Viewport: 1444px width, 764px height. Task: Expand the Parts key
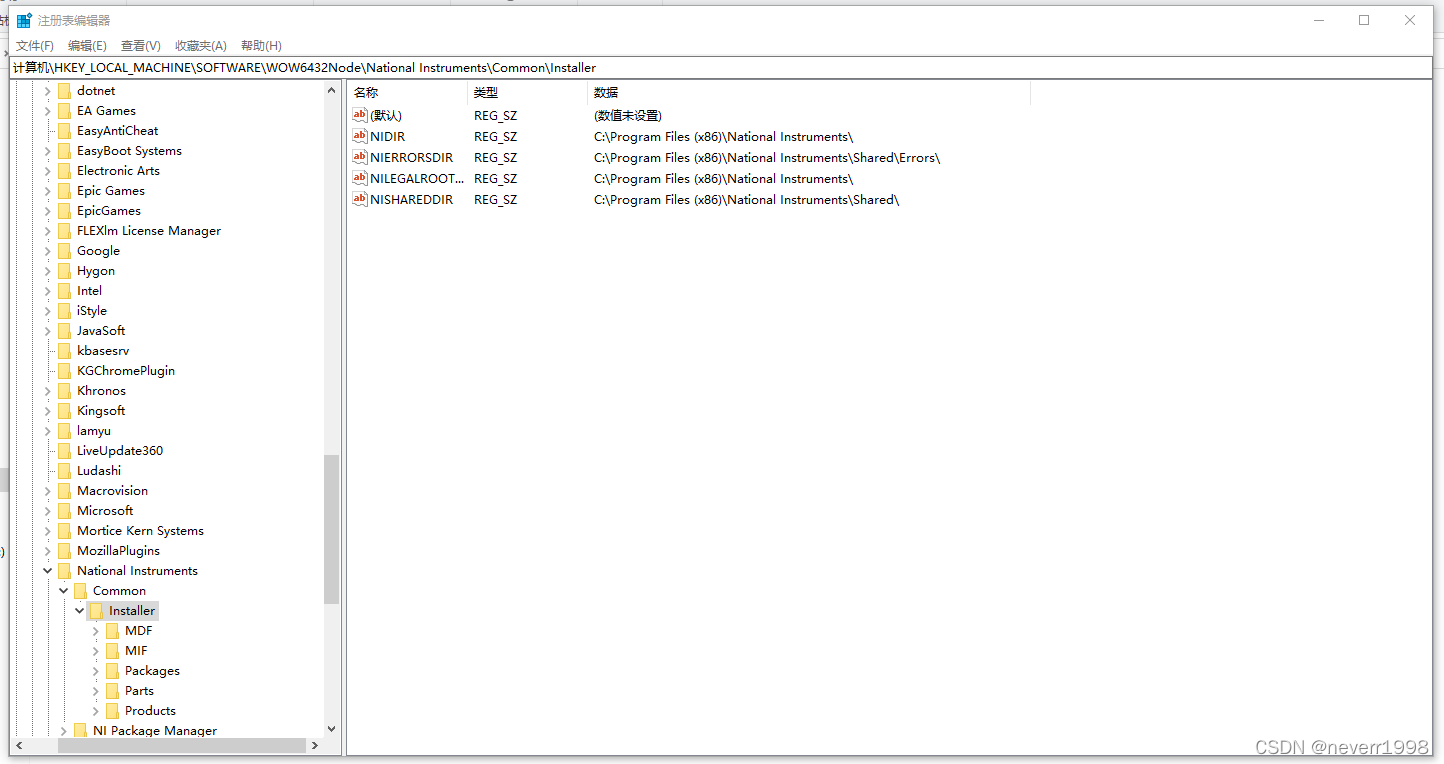(95, 691)
